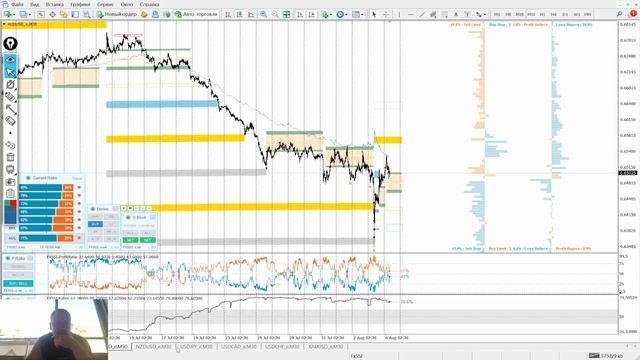Click the lightbulb icon in sidebar
Screen dimensions: 640x360
pyautogui.click(x=10, y=43)
